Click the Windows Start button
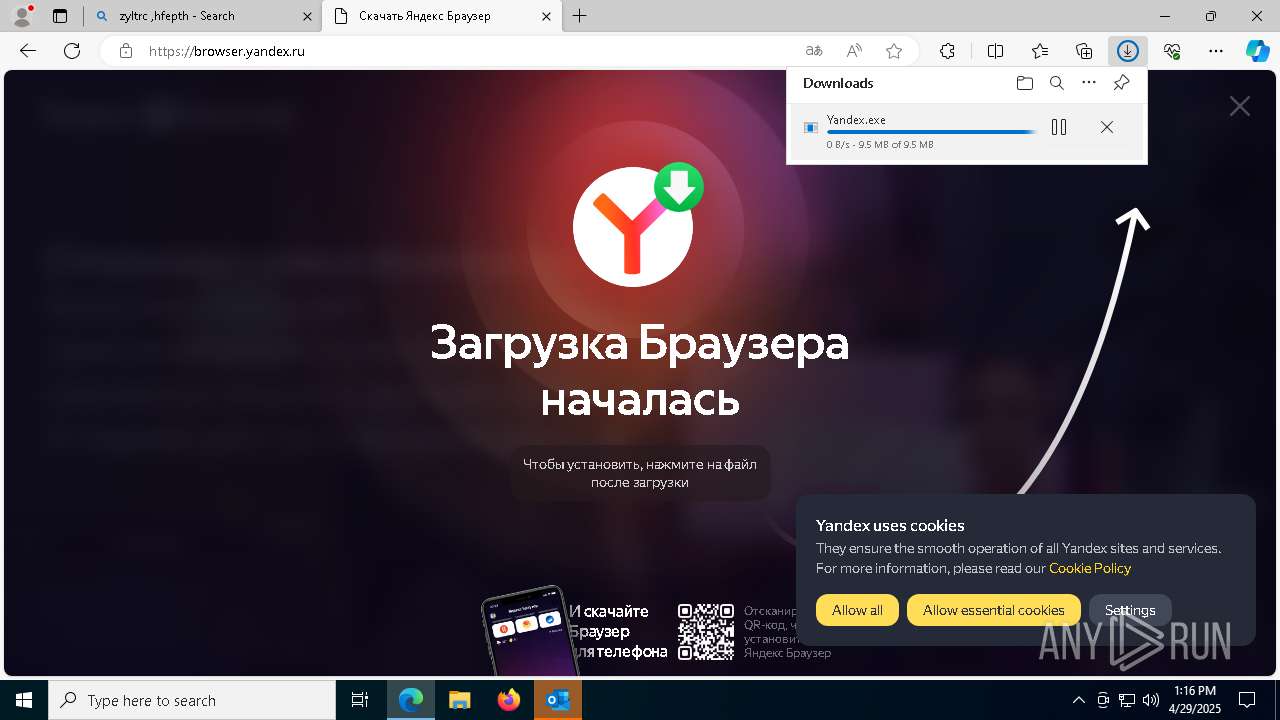The height and width of the screenshot is (720, 1280). point(24,700)
